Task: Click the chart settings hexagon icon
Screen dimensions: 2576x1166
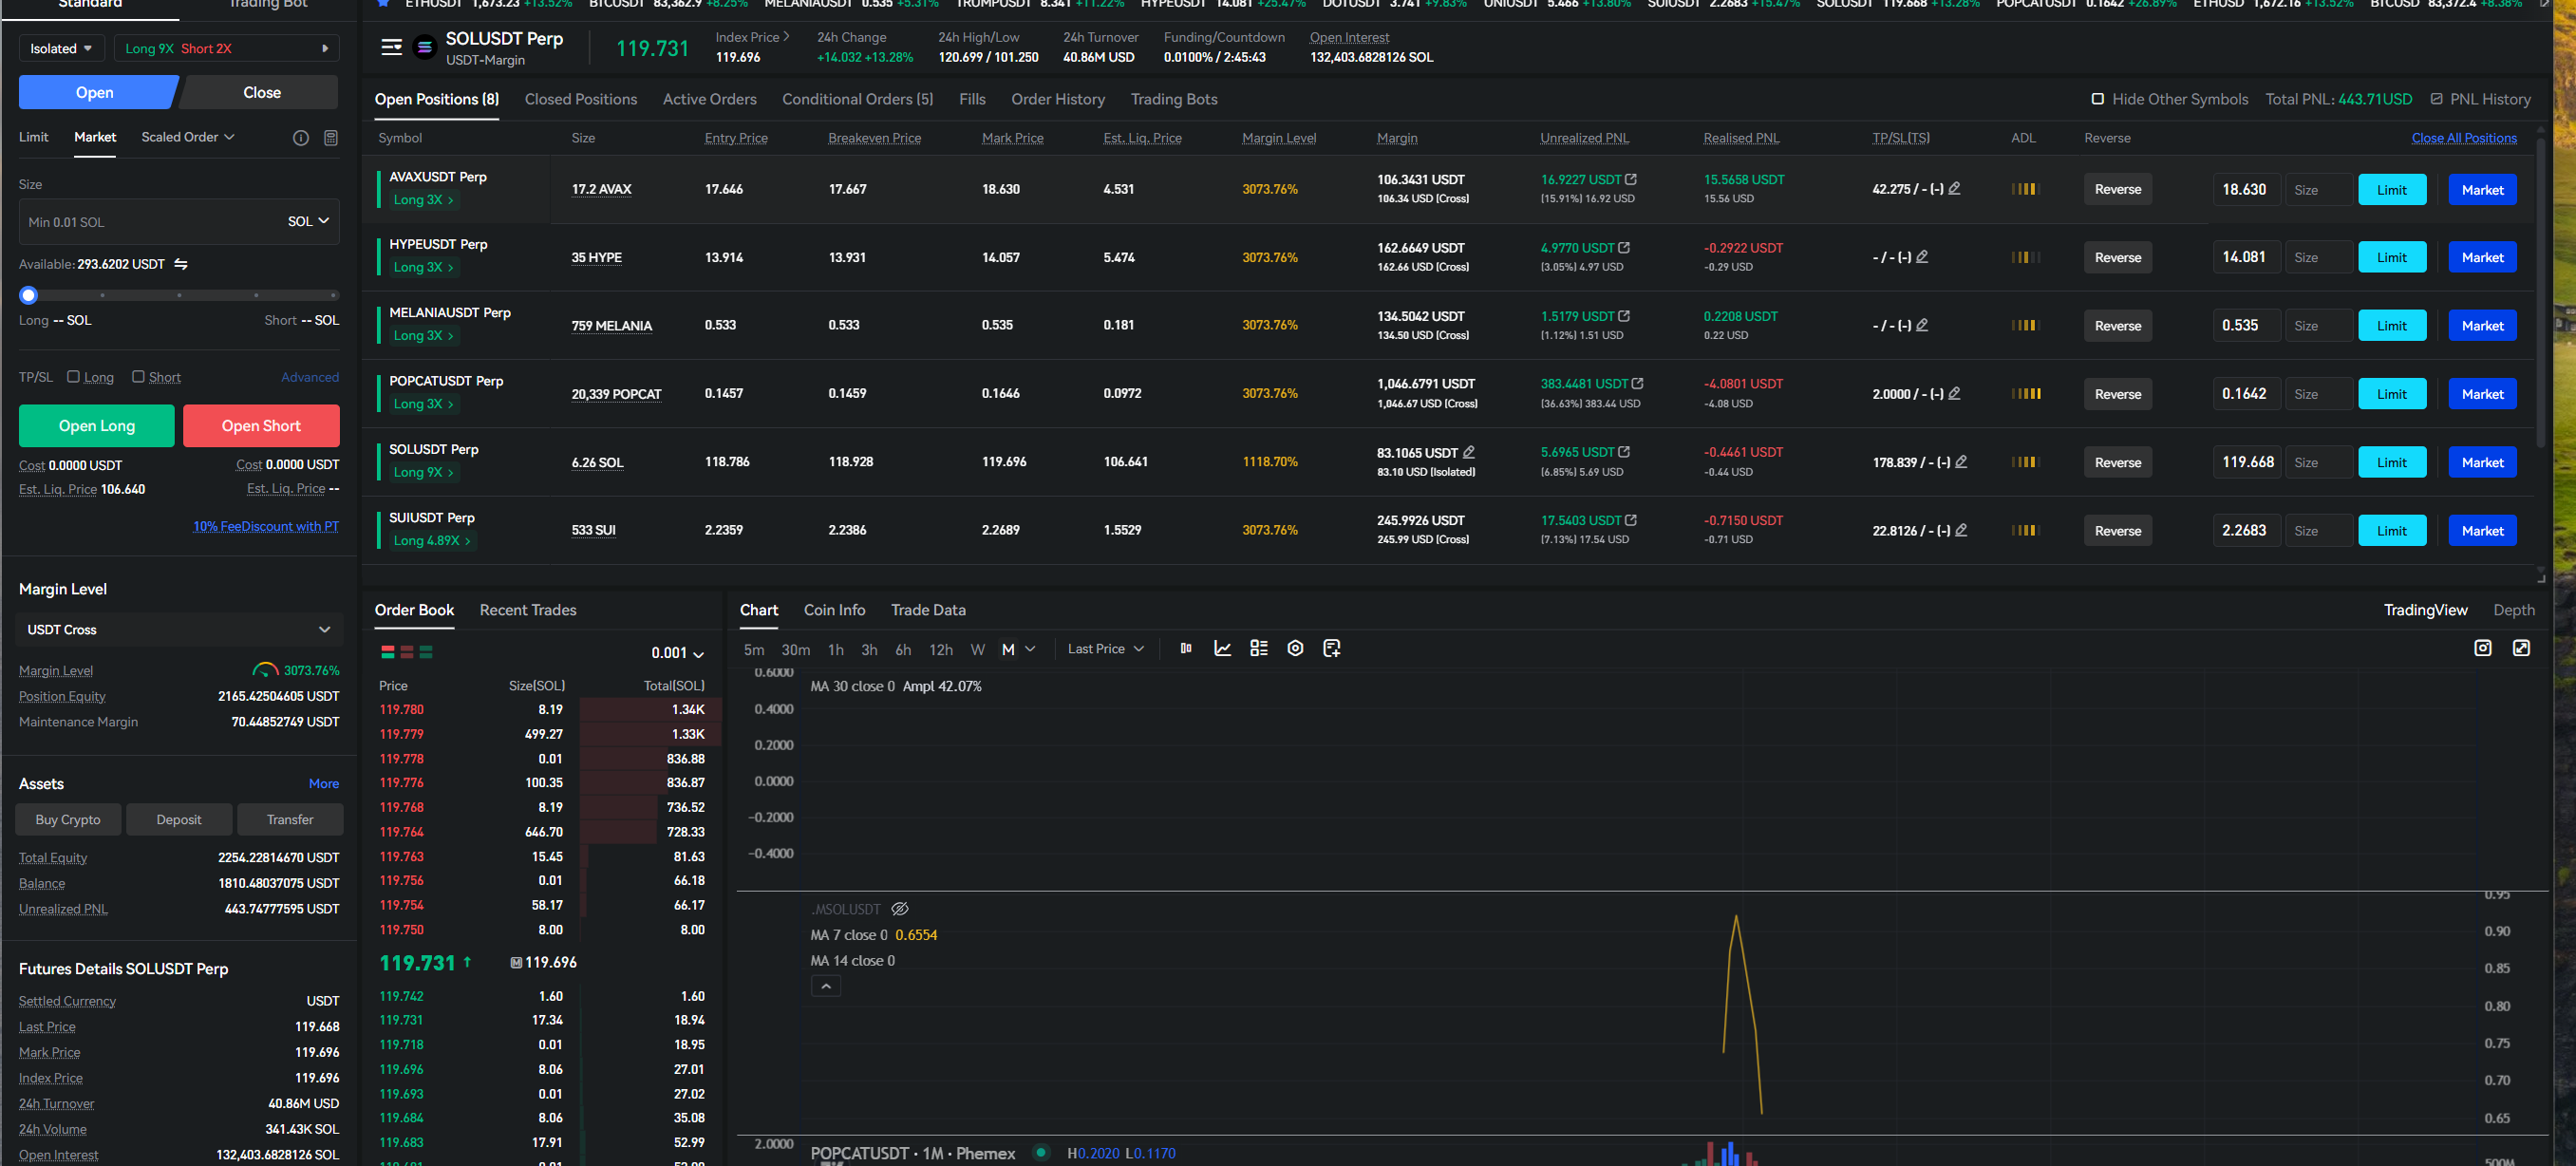Action: (x=1295, y=649)
